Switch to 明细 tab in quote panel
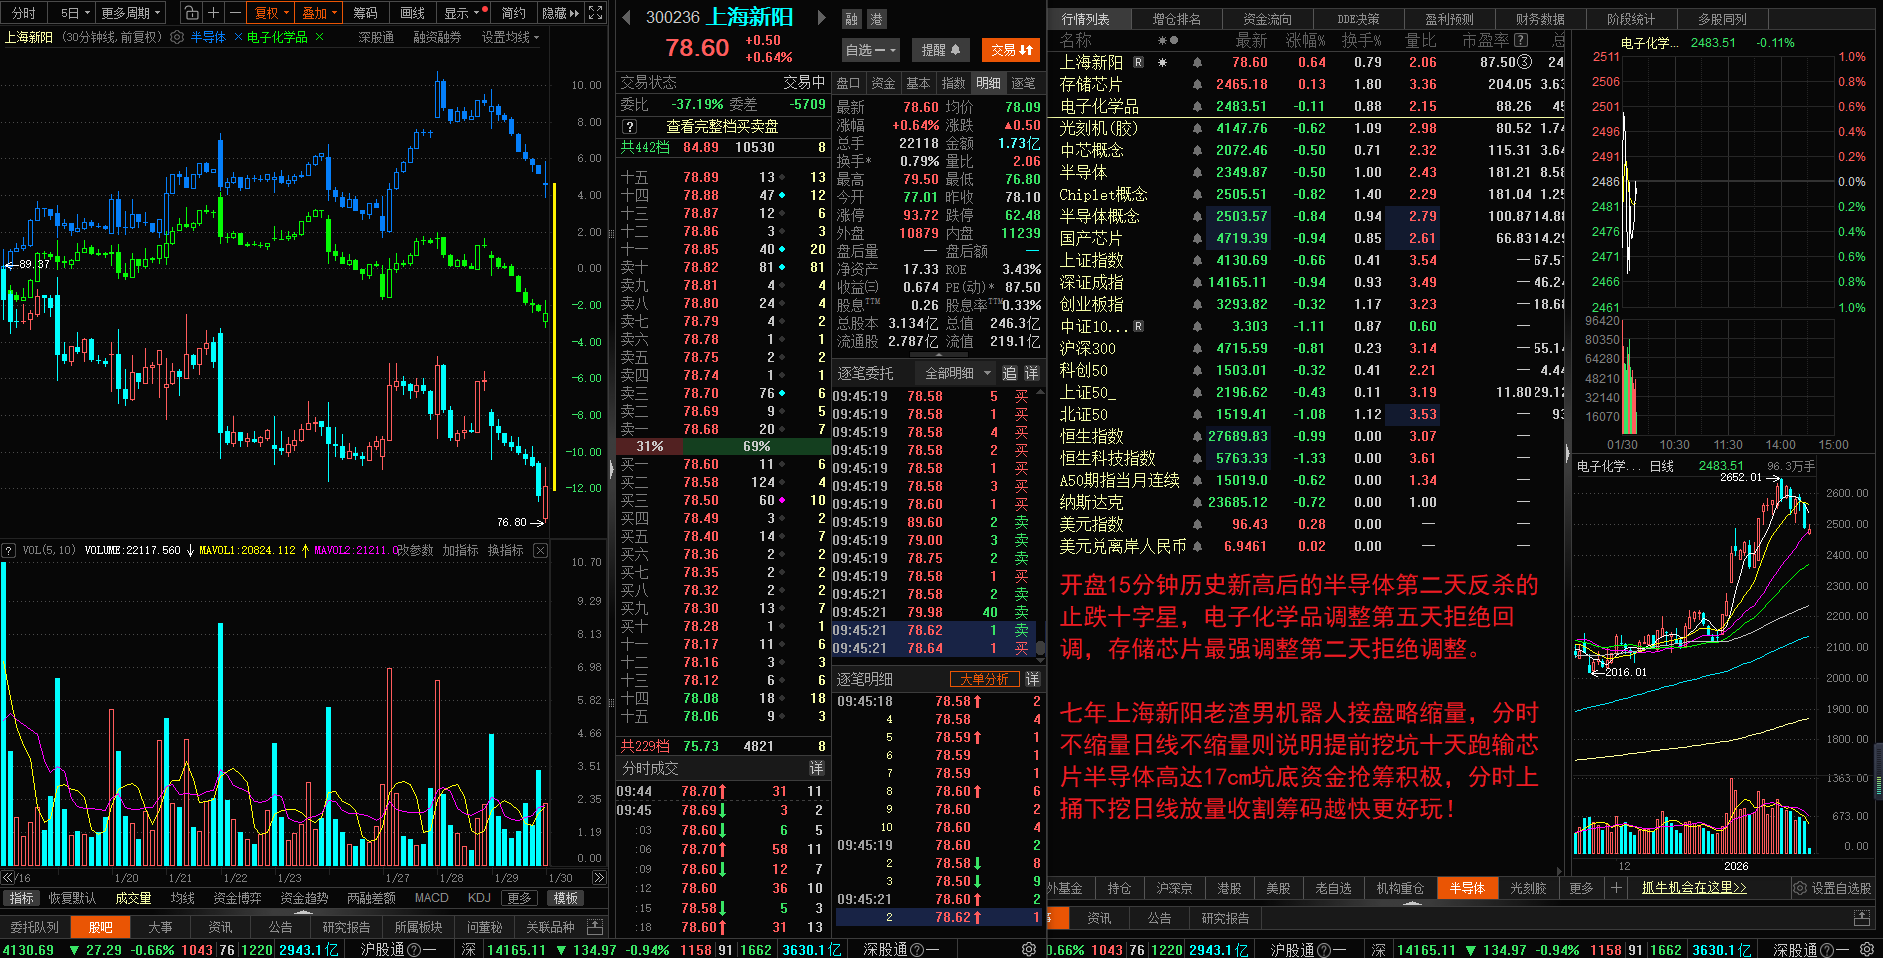 [988, 83]
